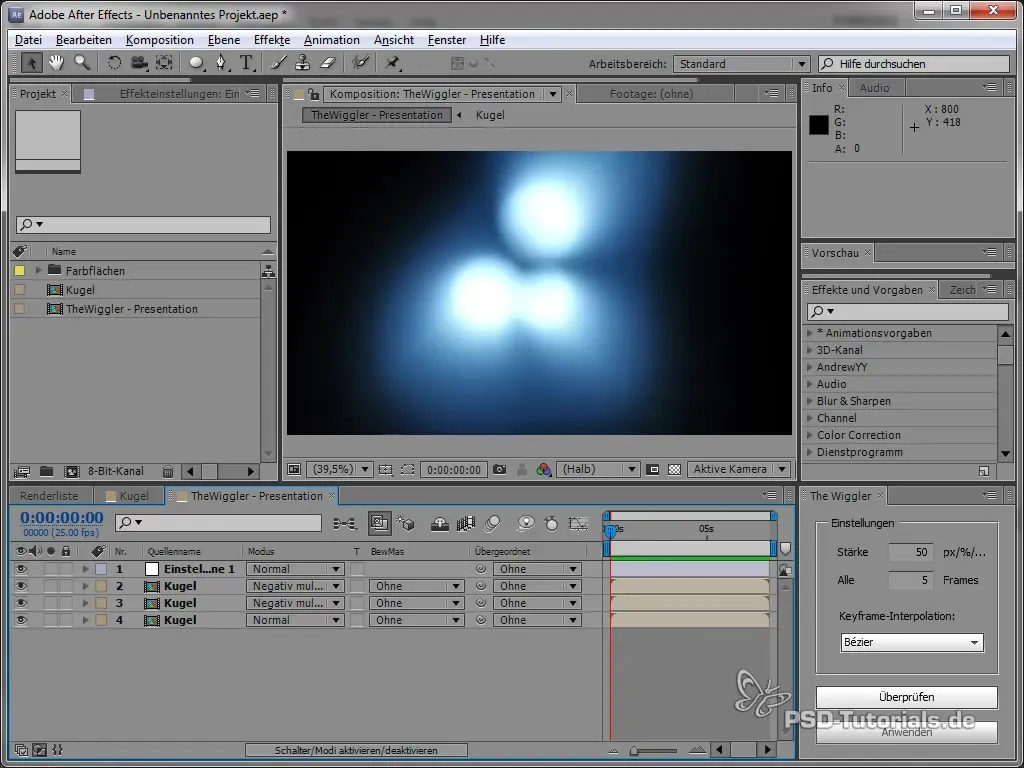Screen dimensions: 1024x768
Task: Select the Clone Stamp tool
Action: click(x=302, y=63)
